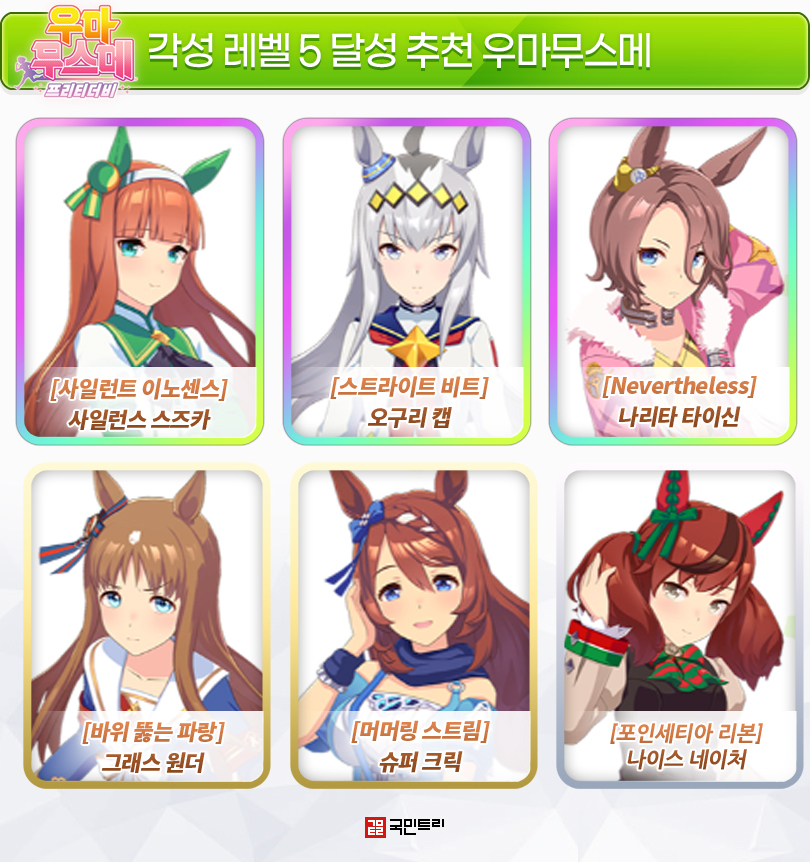The height and width of the screenshot is (862, 810).
Task: Click the 국민트리 red logo icon
Action: [x=375, y=827]
